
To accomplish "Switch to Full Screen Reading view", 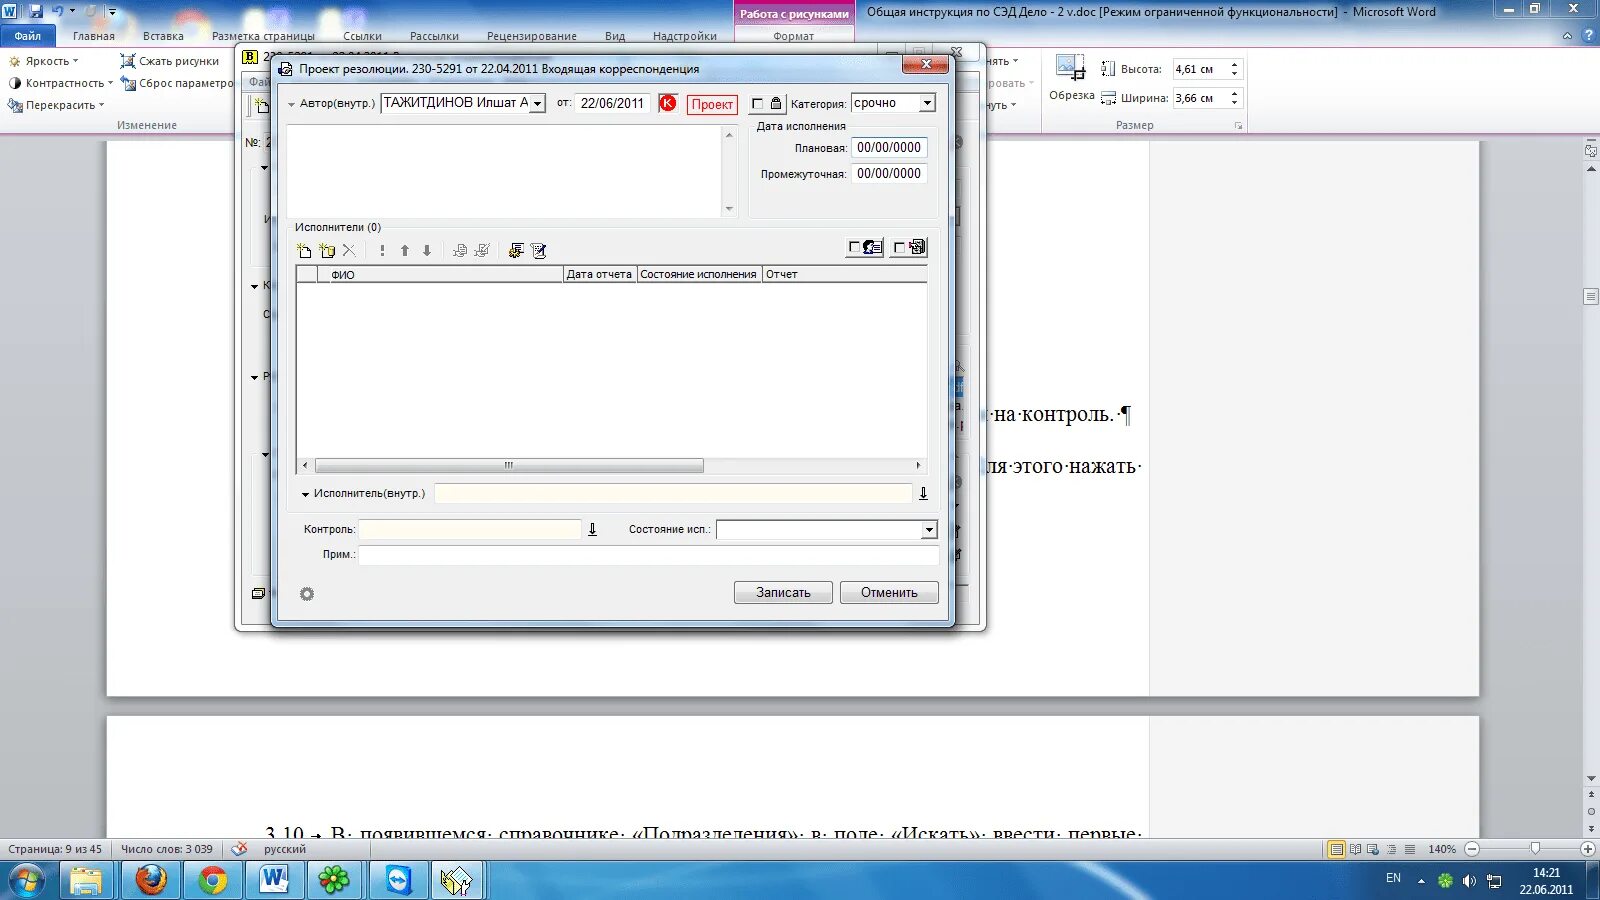I will coord(1355,849).
